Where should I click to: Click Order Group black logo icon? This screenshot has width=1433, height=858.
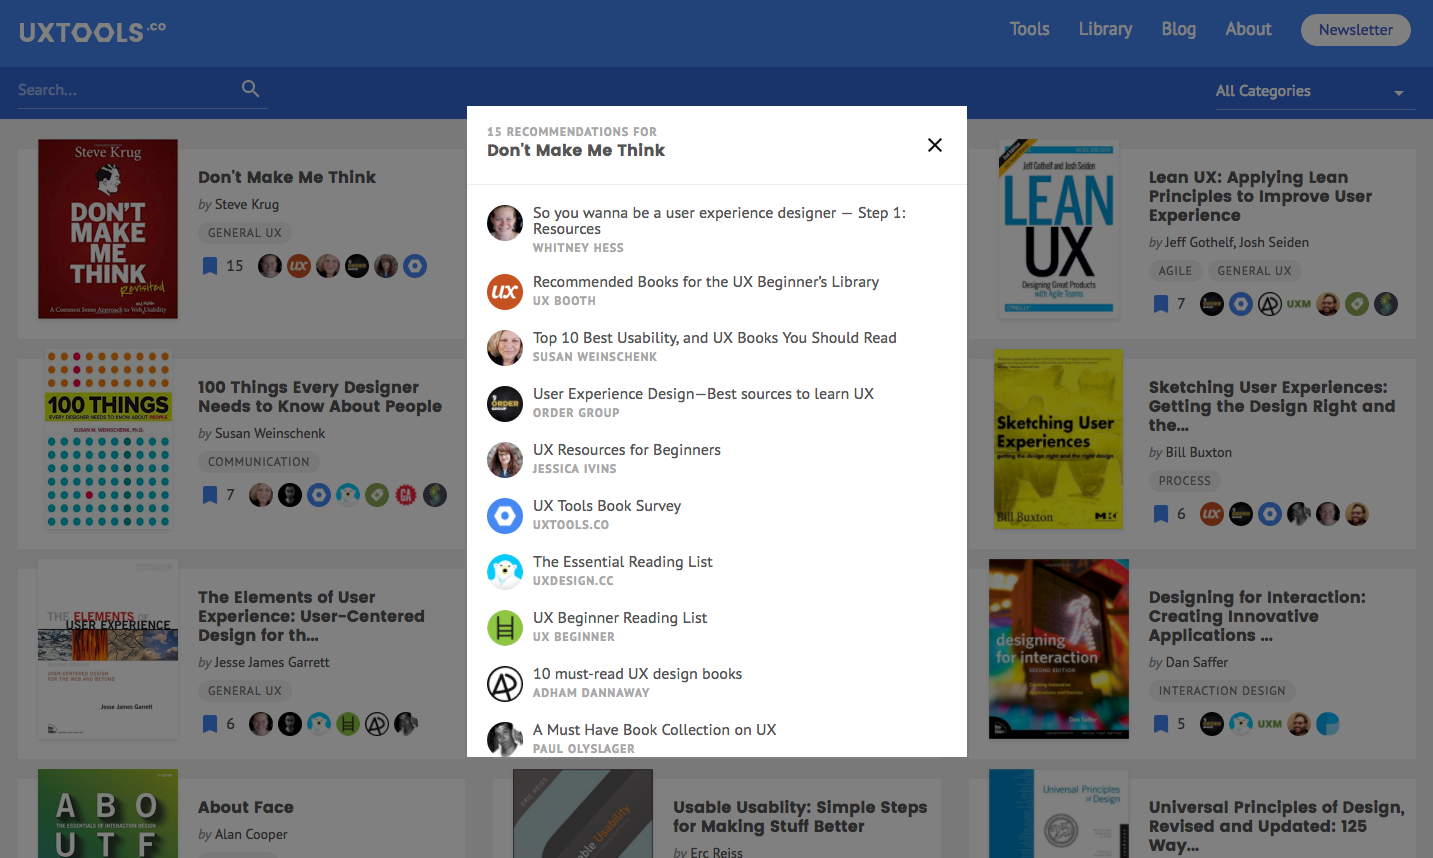click(x=505, y=404)
